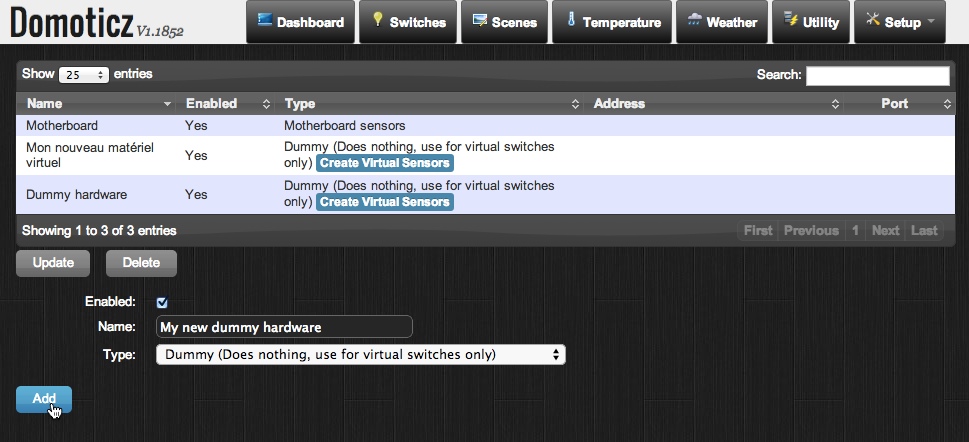
Task: Click the Temperature thermometer icon
Action: [x=571, y=20]
